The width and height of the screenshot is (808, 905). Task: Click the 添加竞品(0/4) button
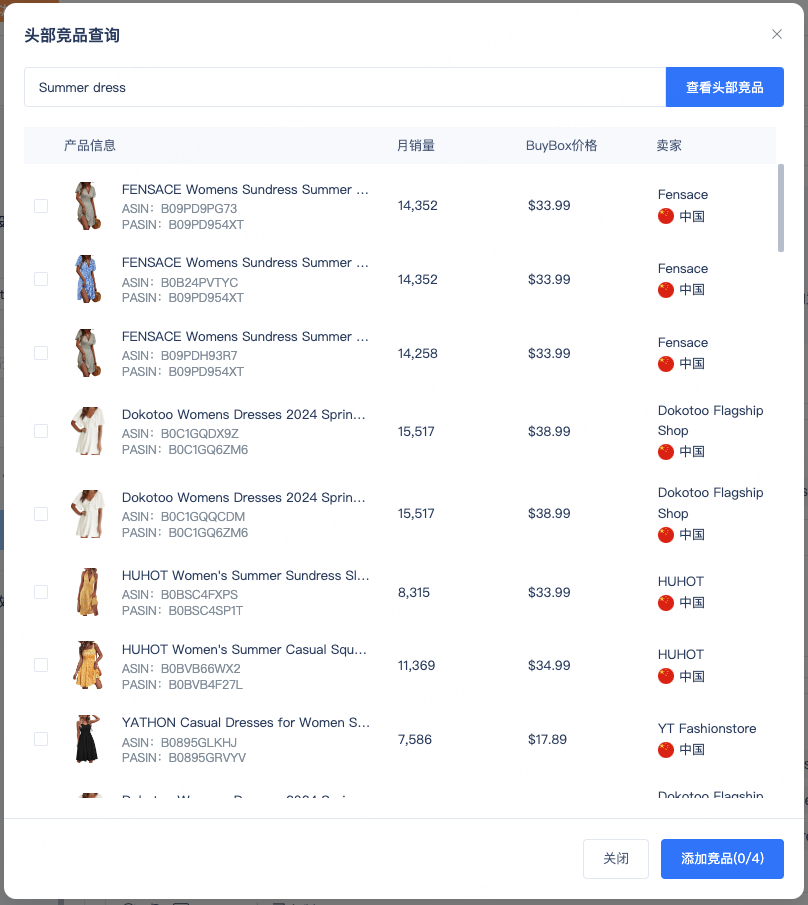[x=722, y=858]
